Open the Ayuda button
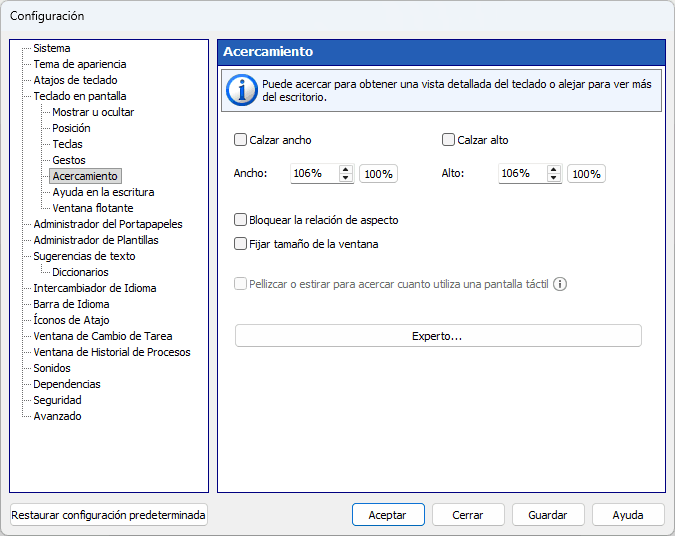The width and height of the screenshot is (675, 536). [628, 515]
